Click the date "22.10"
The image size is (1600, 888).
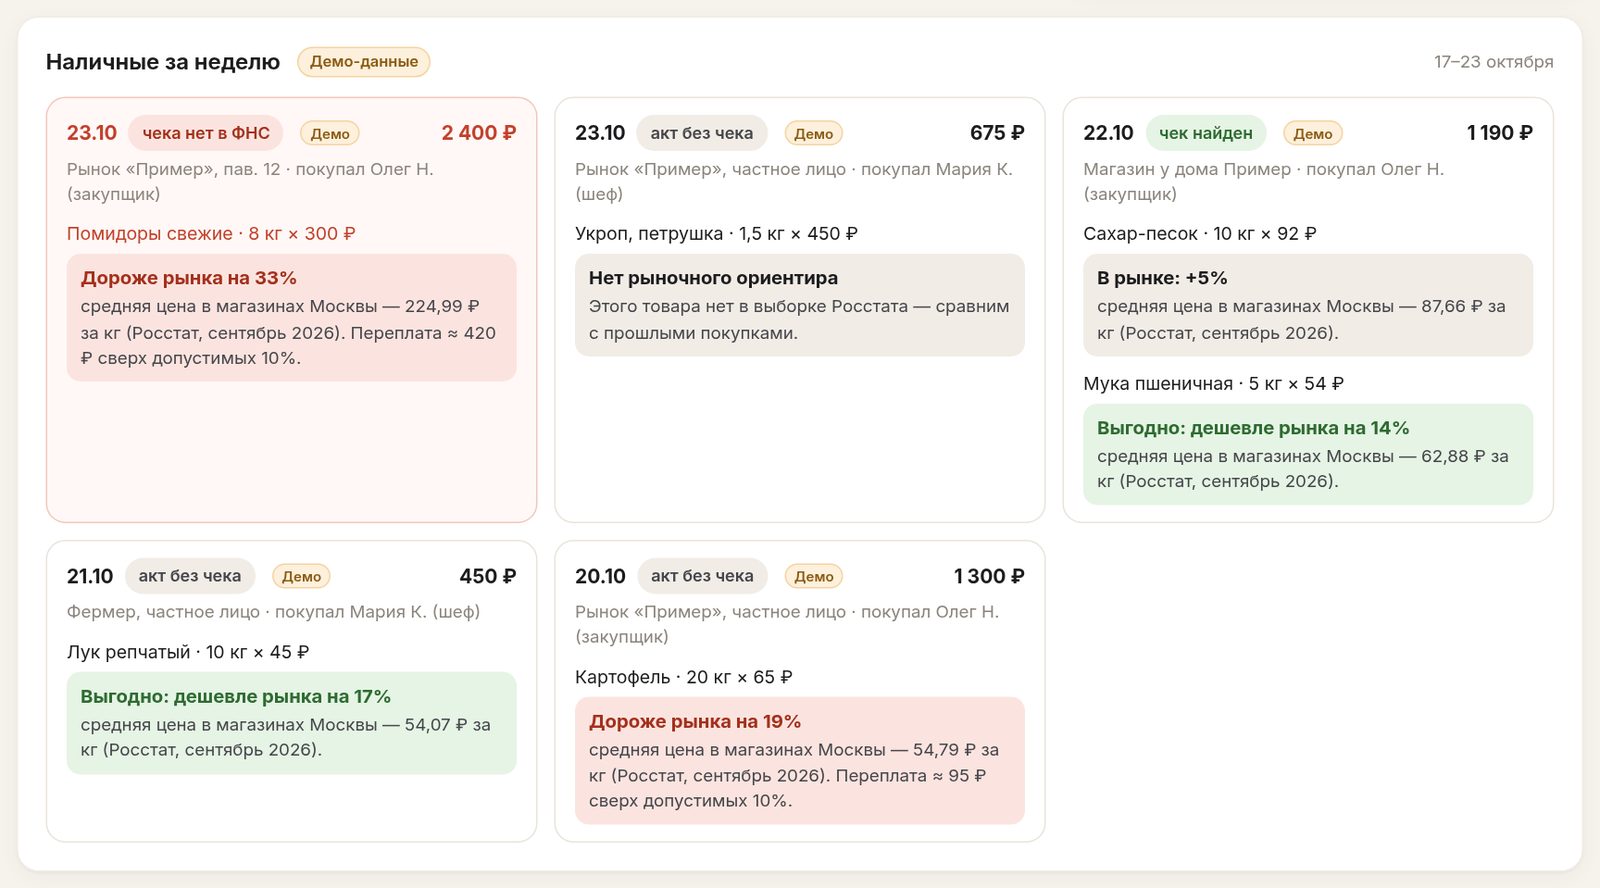click(1108, 133)
